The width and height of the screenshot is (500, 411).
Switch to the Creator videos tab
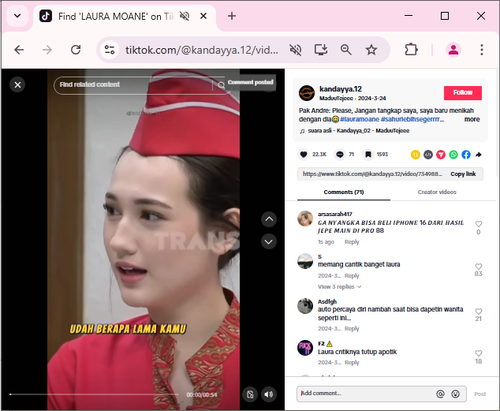pyautogui.click(x=437, y=192)
